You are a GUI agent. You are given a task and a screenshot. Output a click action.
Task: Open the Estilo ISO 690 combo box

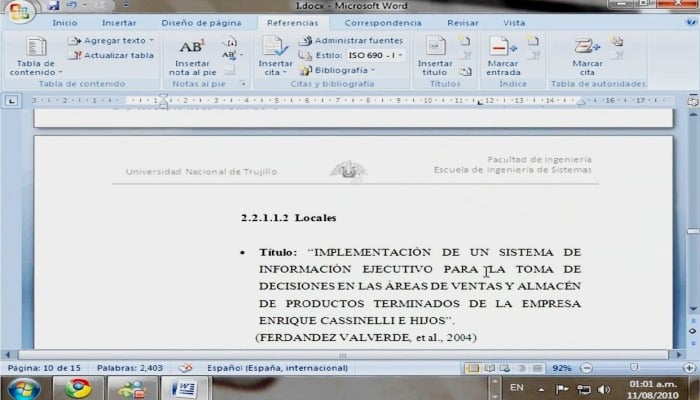pyautogui.click(x=376, y=55)
